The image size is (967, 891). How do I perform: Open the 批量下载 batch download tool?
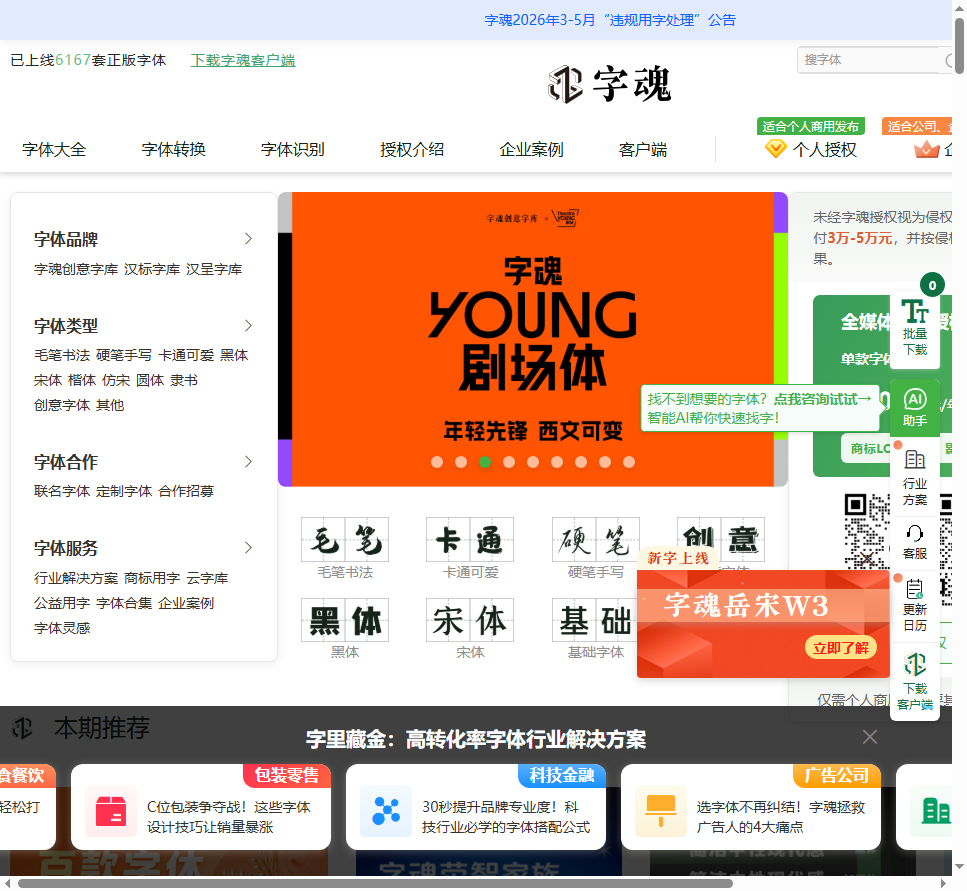(x=915, y=328)
